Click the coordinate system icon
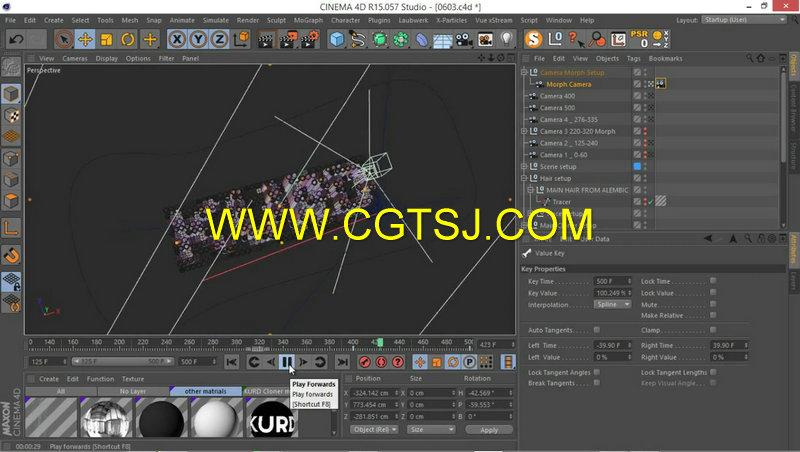Viewport: 800px width, 452px height. click(x=241, y=39)
